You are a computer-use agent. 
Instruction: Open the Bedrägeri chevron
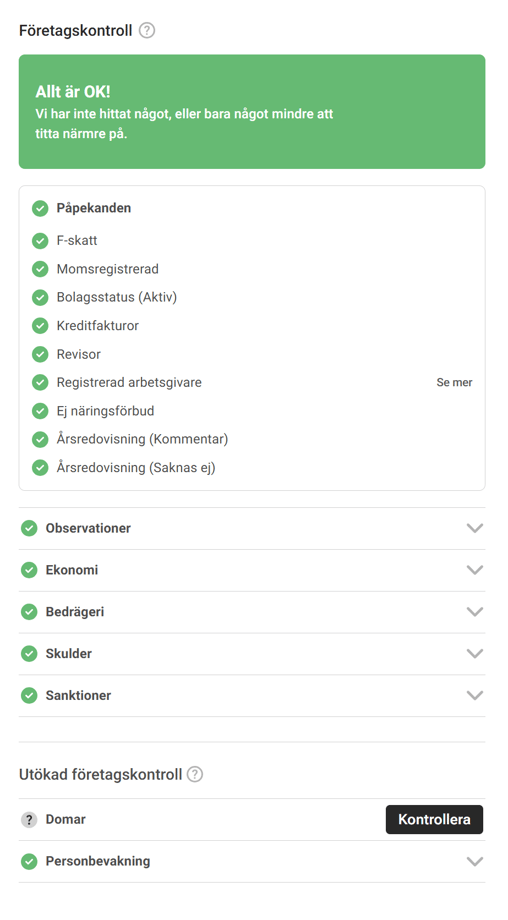tap(475, 611)
